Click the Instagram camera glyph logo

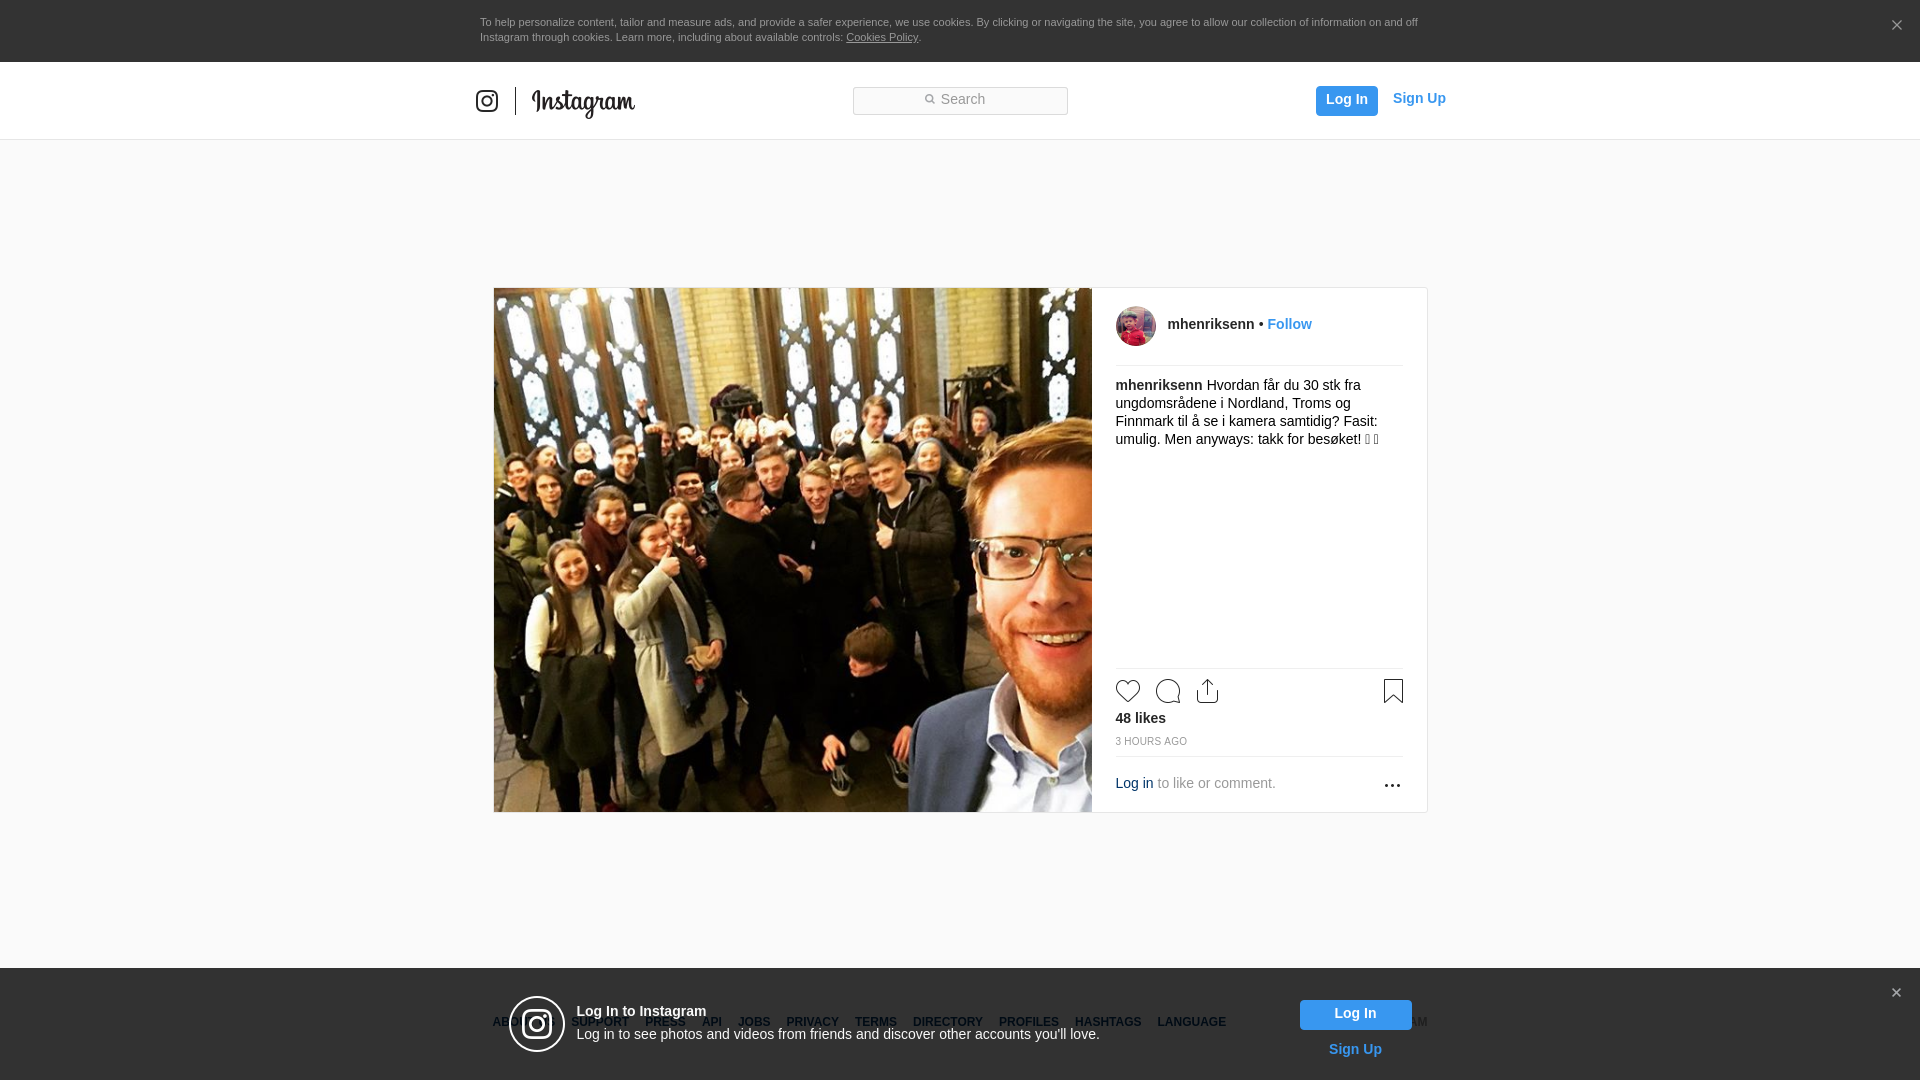point(487,101)
